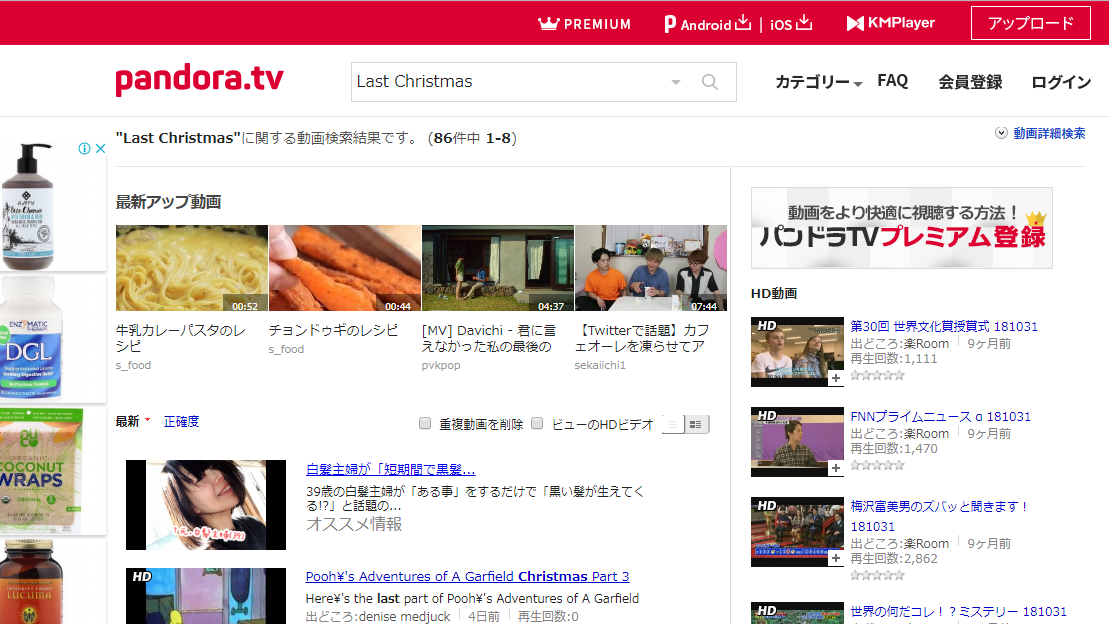Open チョンドゥギのレシピ video title

tap(333, 330)
